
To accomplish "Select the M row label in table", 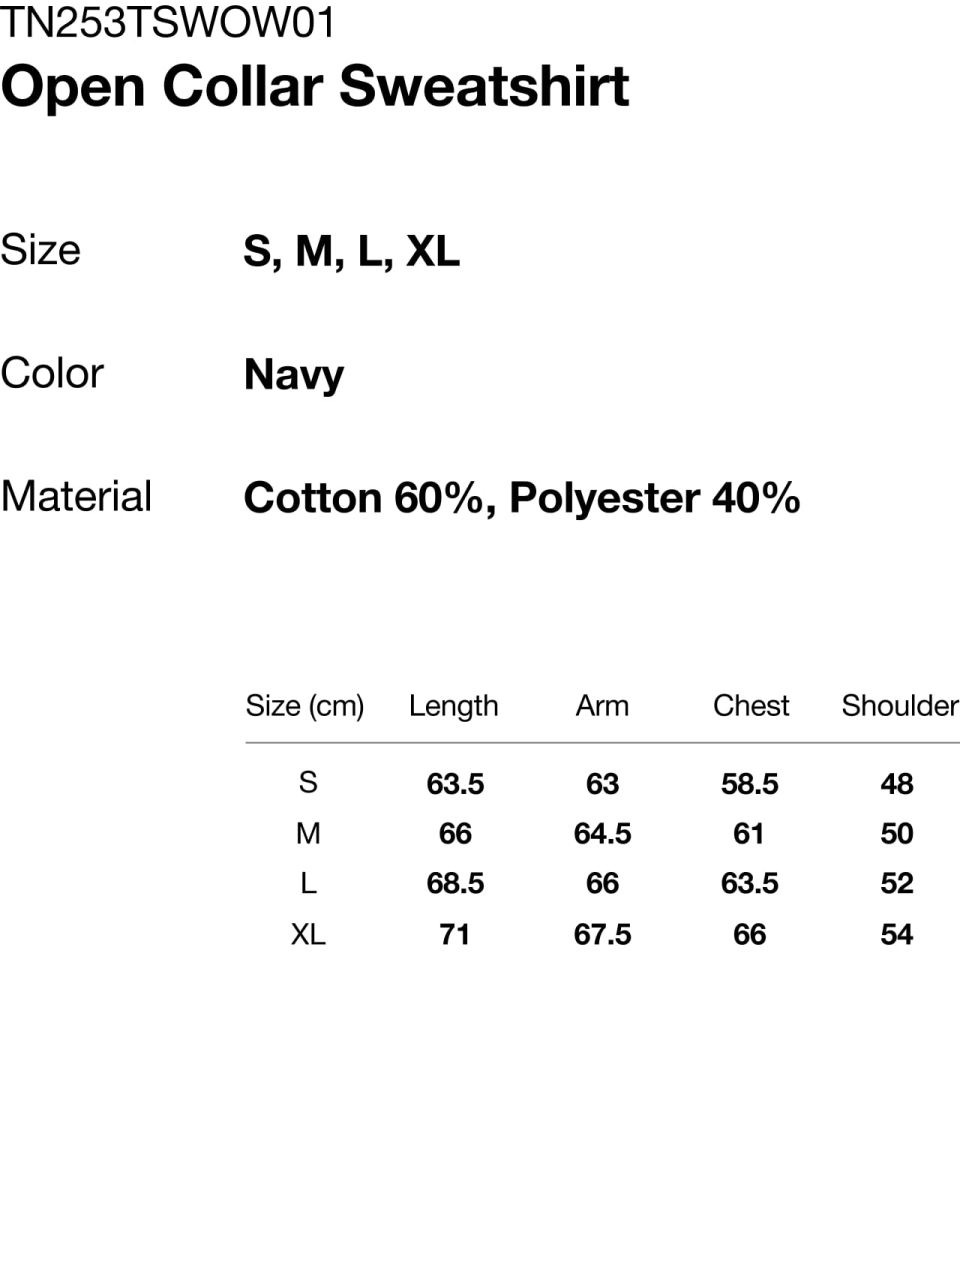I will pos(308,833).
